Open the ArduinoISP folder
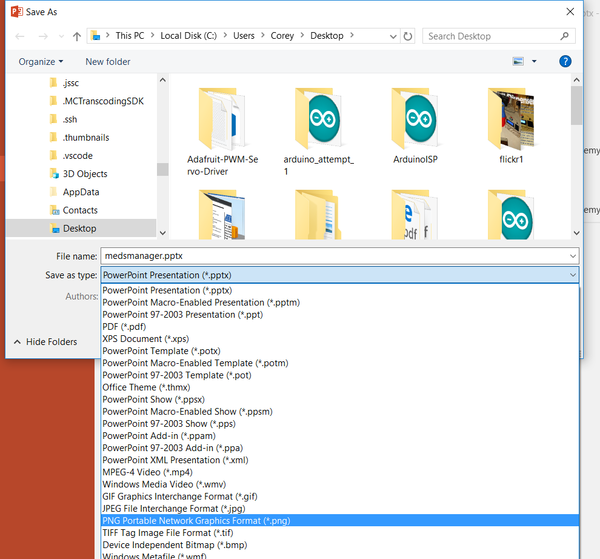Screen dimensions: 600x559 click(415, 126)
